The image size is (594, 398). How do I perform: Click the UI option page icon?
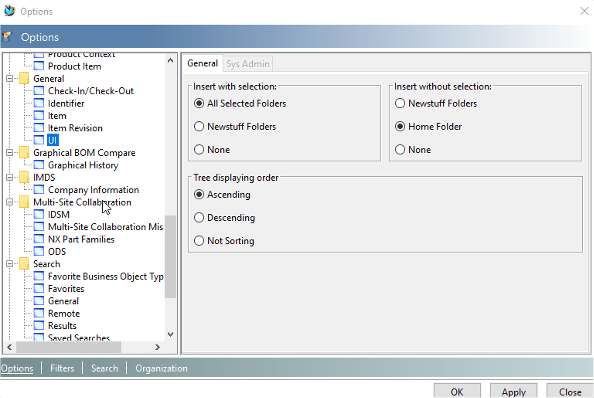tap(39, 140)
